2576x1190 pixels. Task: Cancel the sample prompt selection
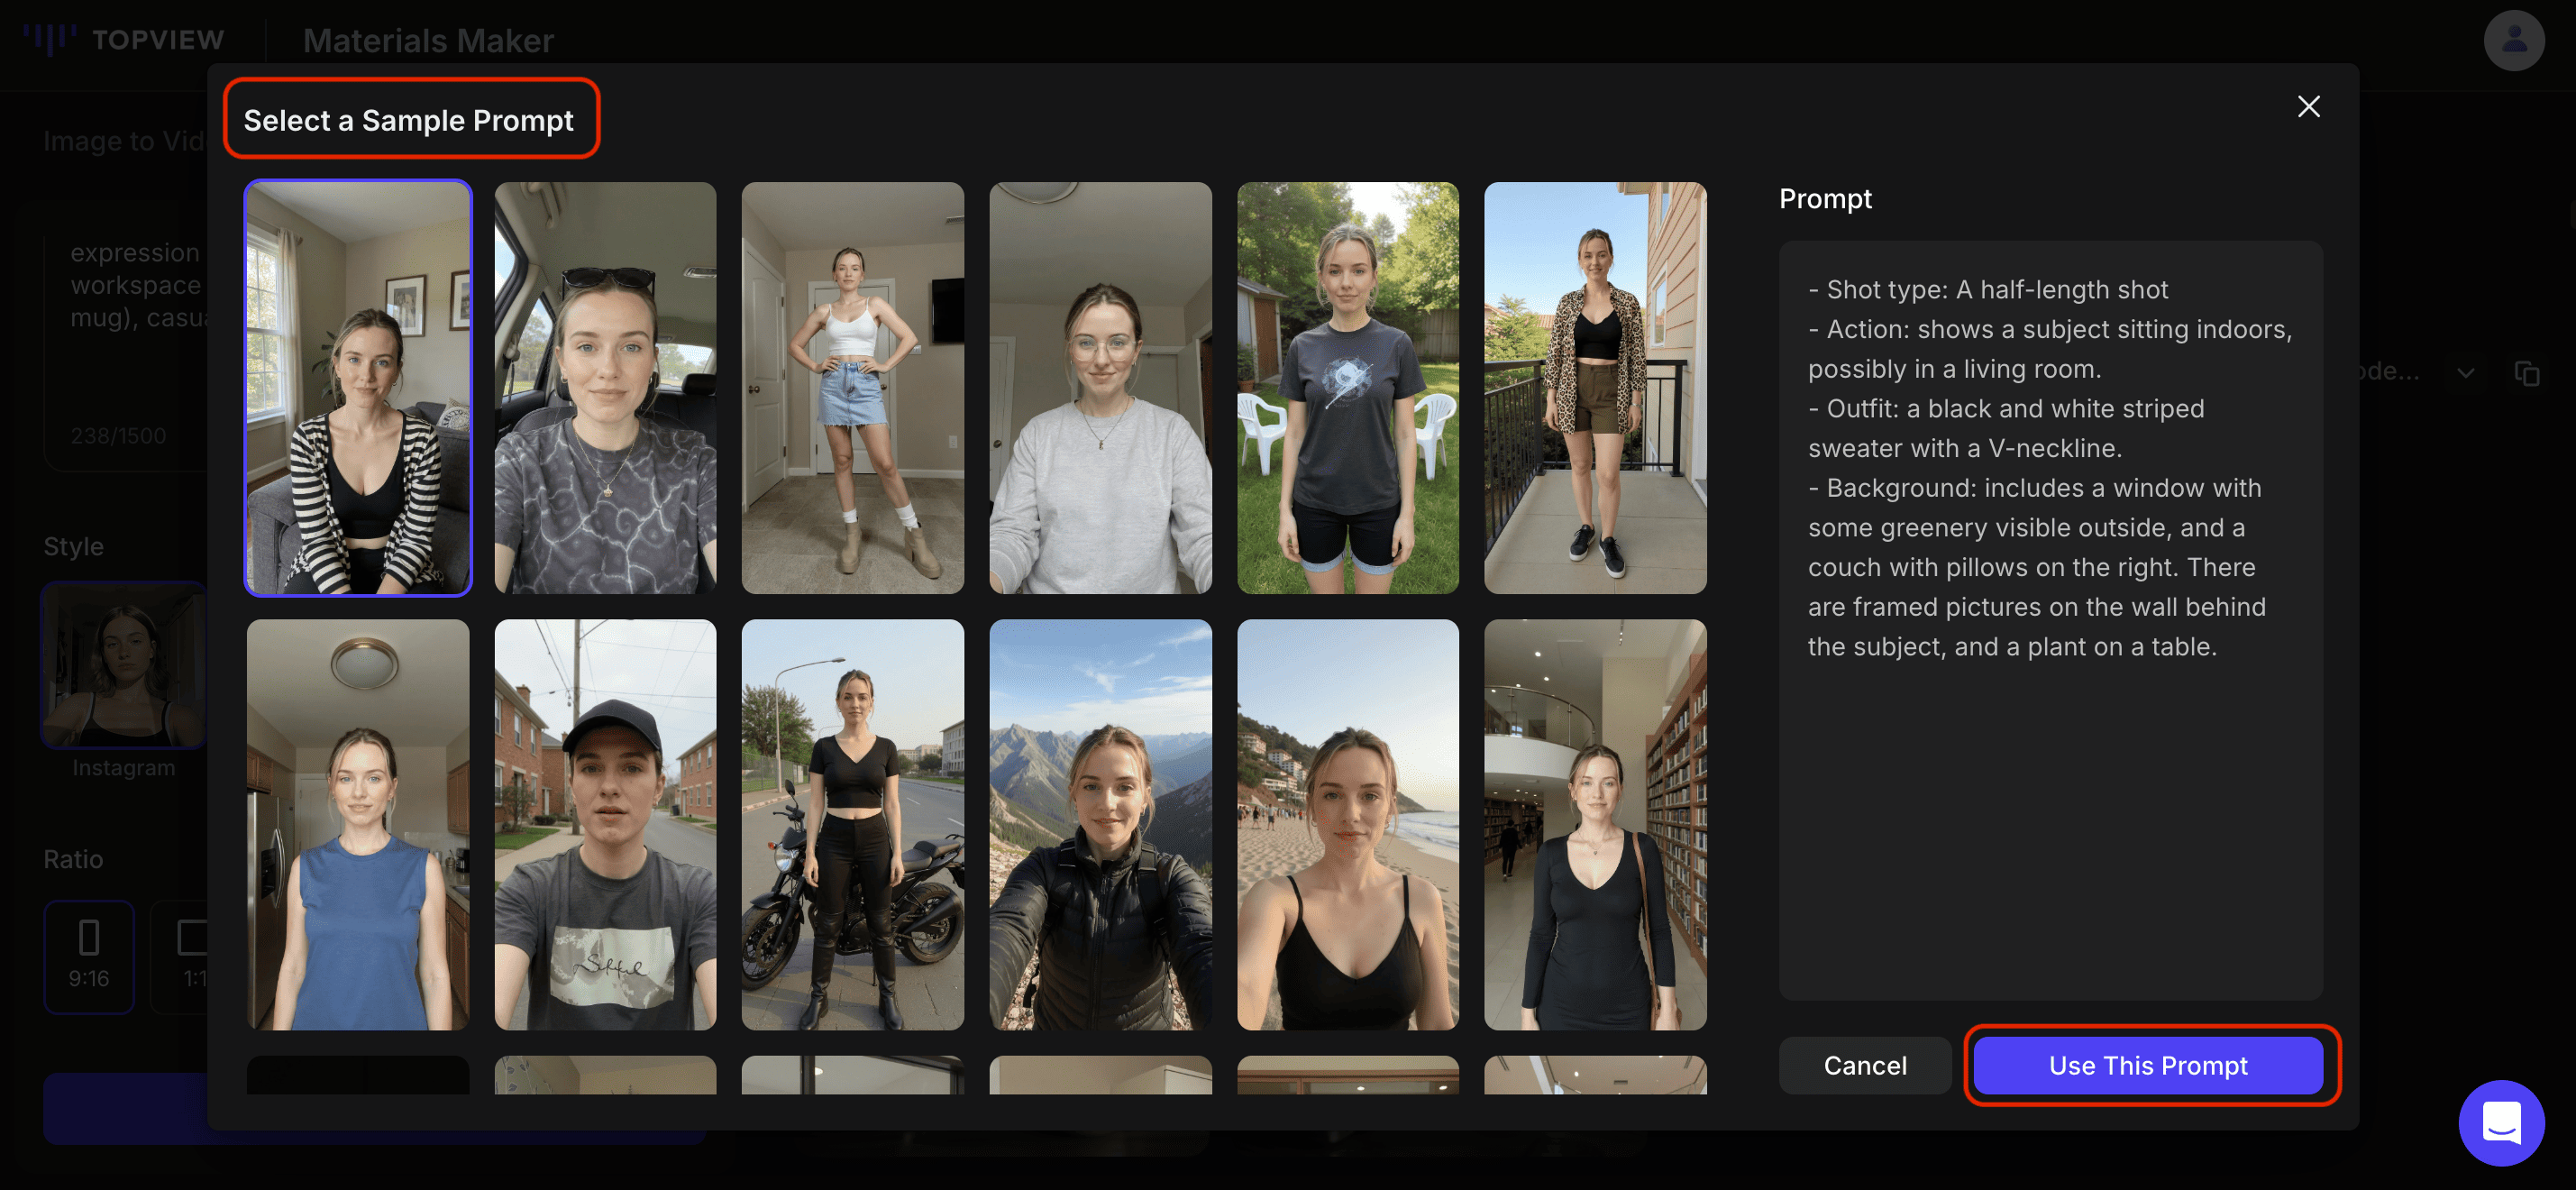point(1864,1065)
